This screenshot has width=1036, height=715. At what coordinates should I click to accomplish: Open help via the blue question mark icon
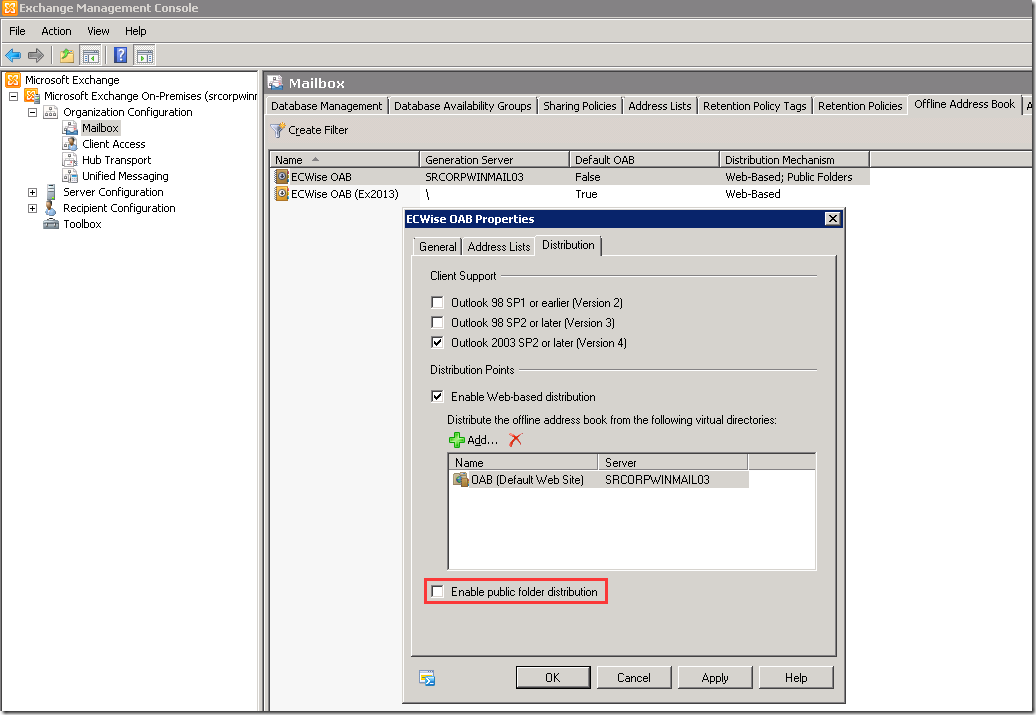pos(120,56)
